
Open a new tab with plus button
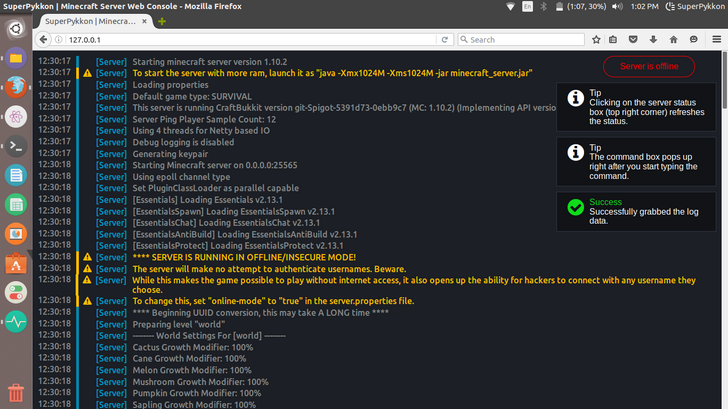point(162,21)
